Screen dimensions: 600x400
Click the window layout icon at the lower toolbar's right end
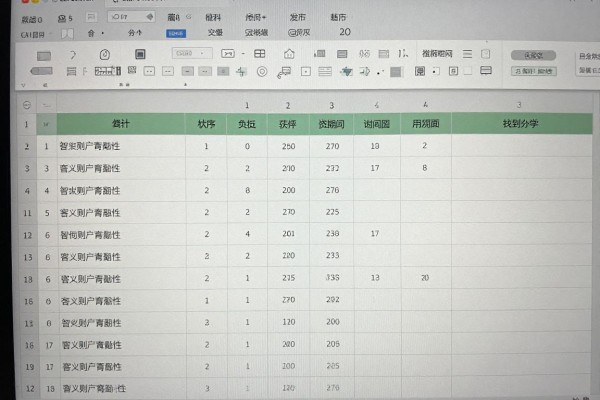coord(486,71)
